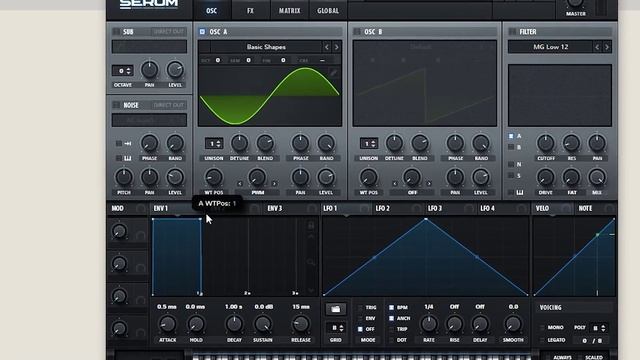Screen dimensions: 640x360
Task: Enable the SUB oscillator
Action: tap(116, 31)
